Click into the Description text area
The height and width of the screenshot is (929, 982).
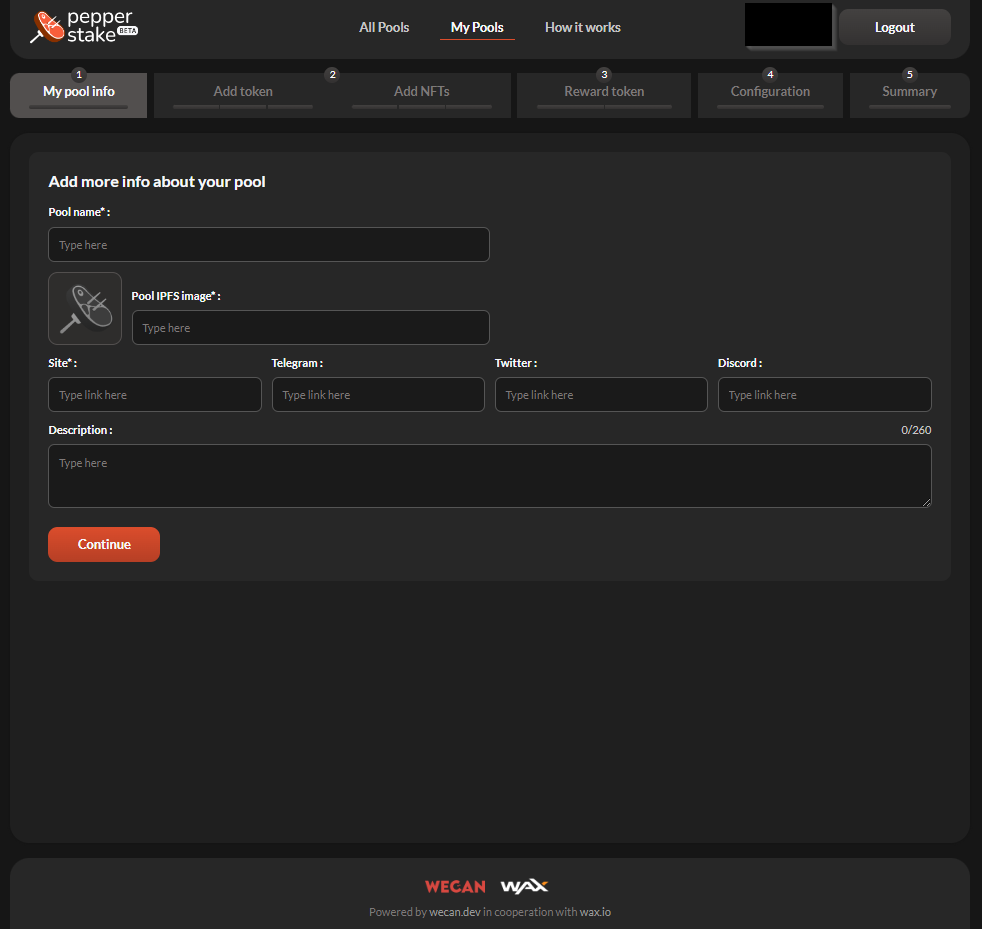point(490,476)
